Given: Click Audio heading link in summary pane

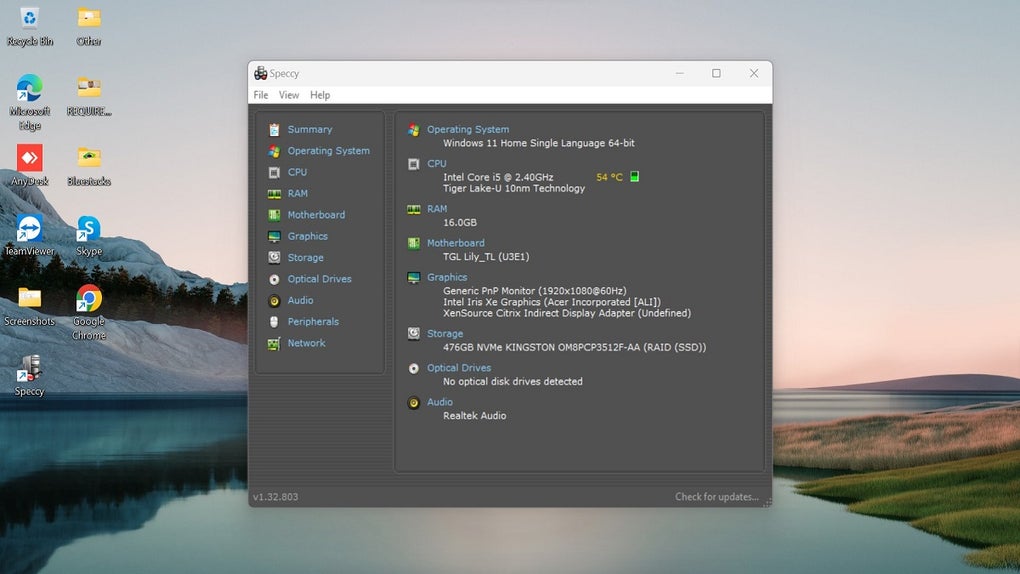Looking at the screenshot, I should (x=440, y=402).
